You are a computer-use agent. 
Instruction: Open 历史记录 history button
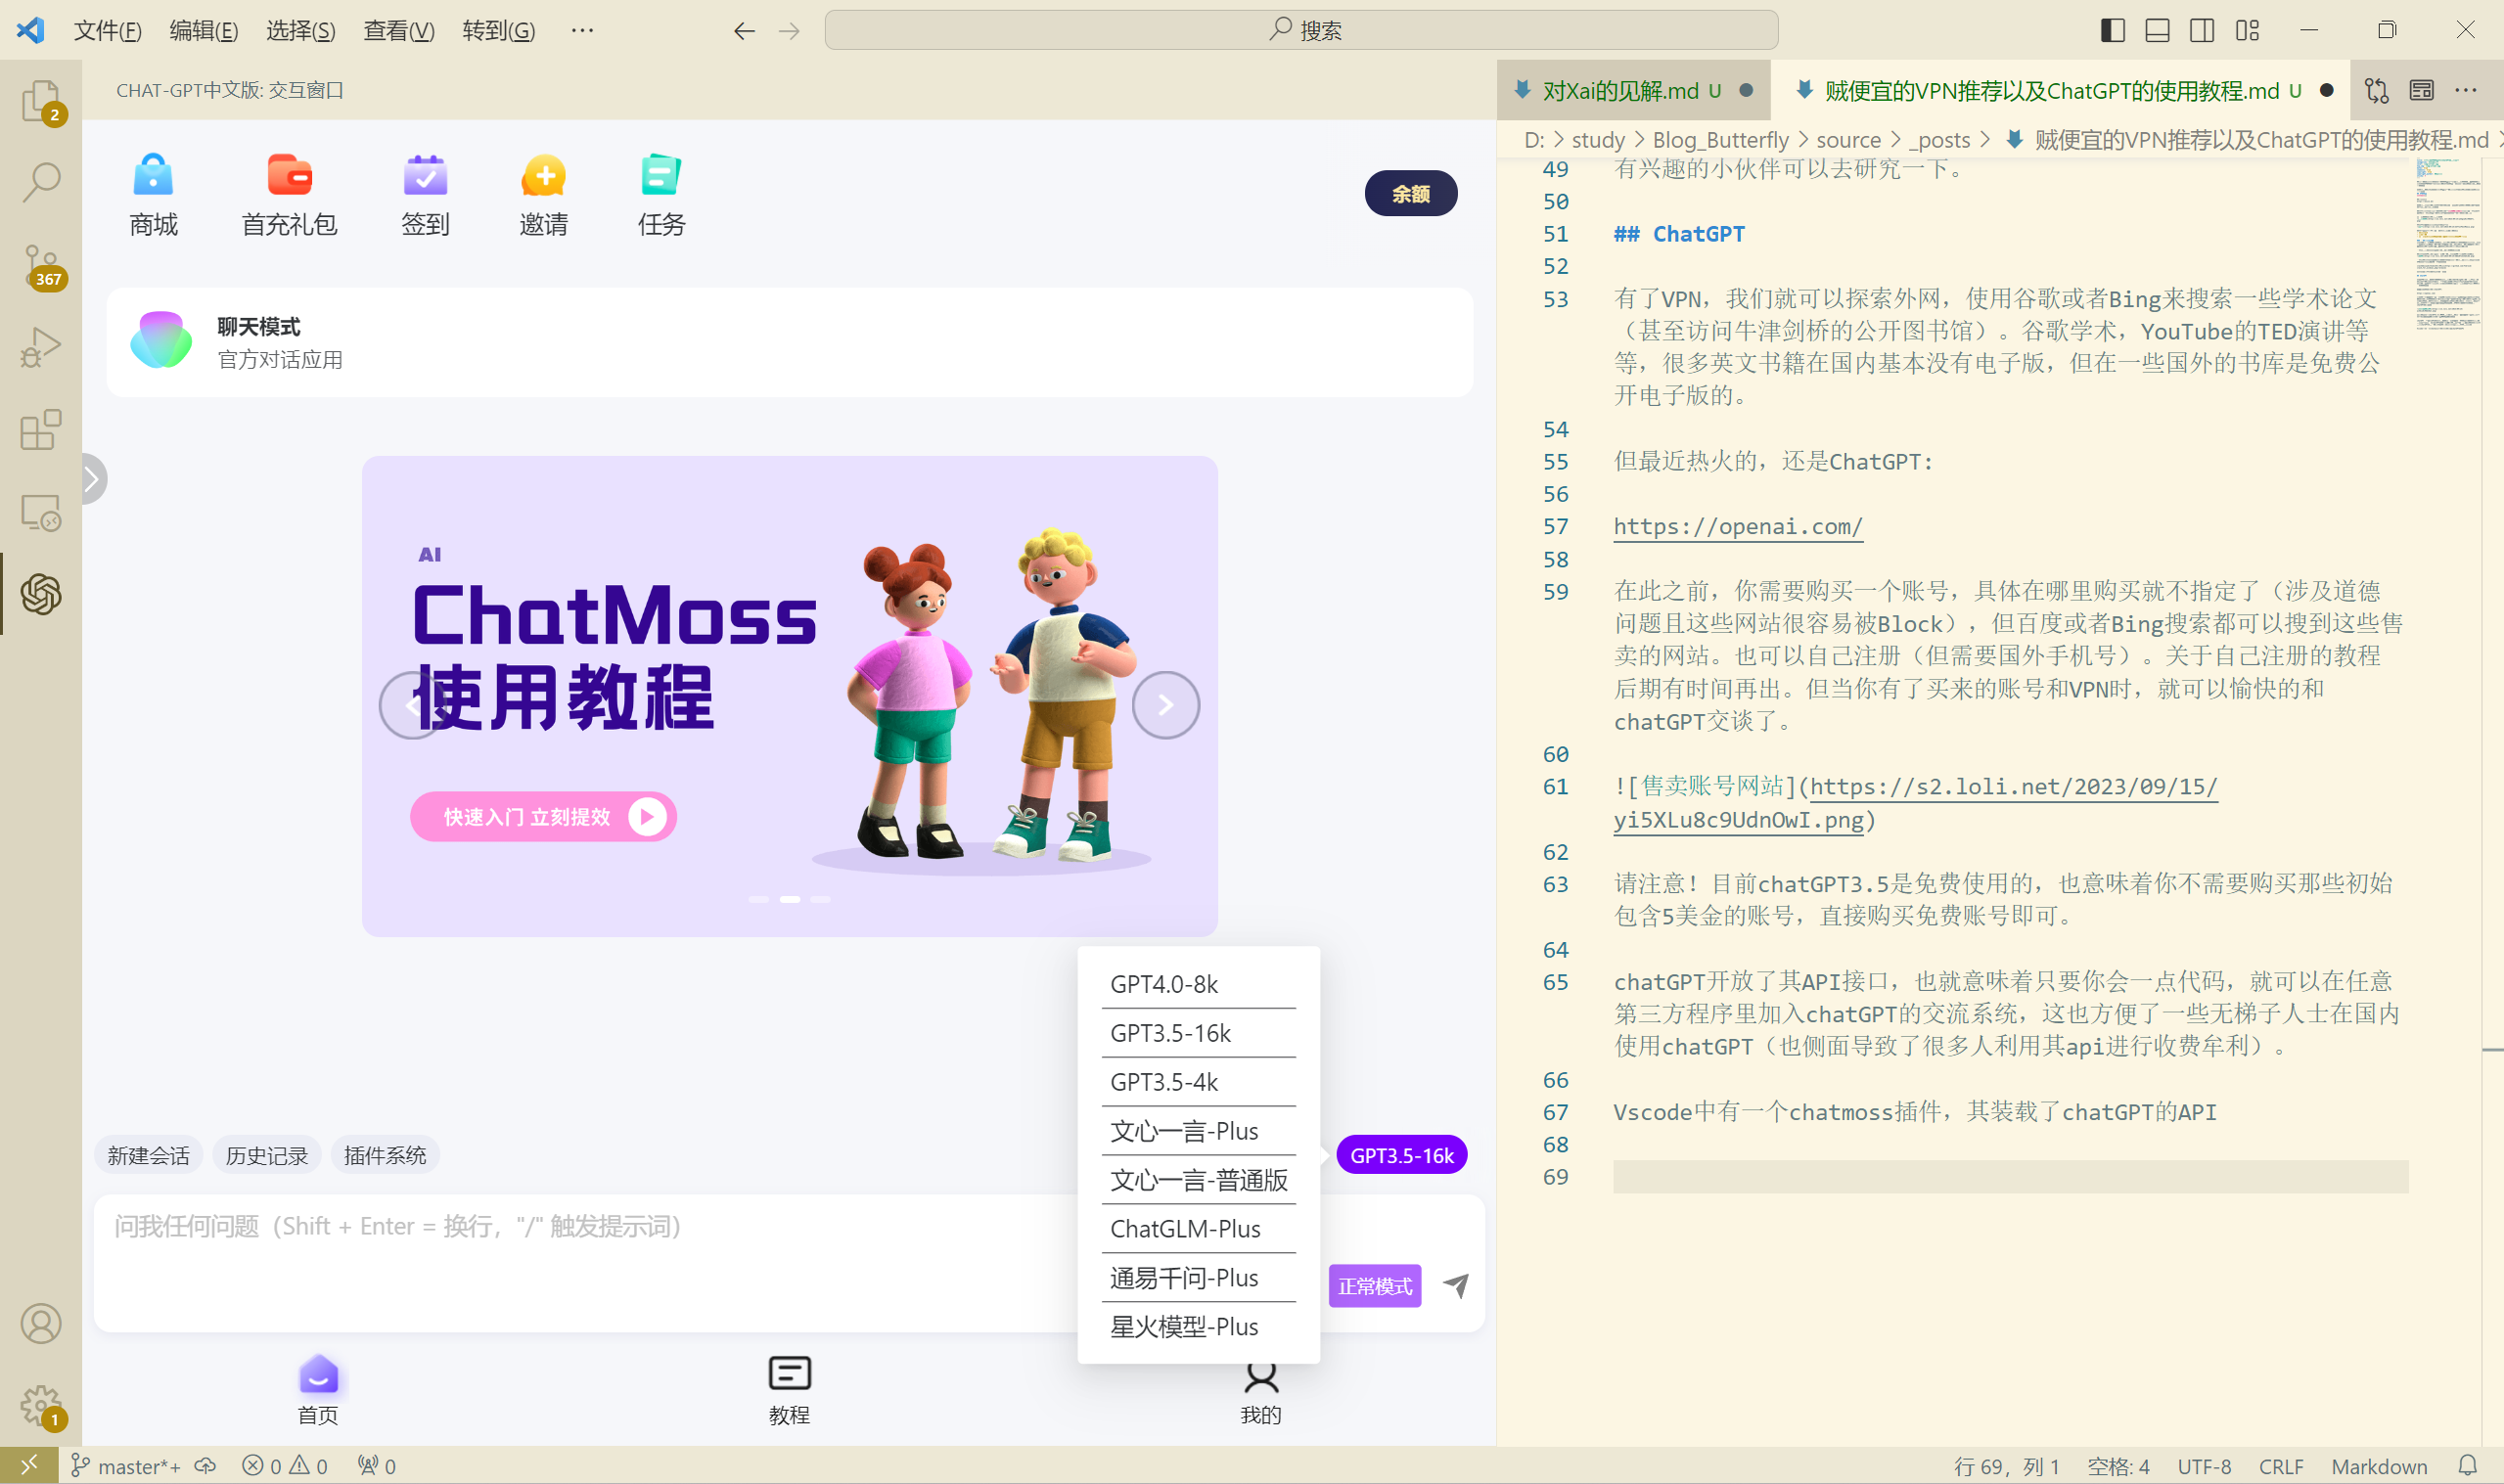click(266, 1155)
